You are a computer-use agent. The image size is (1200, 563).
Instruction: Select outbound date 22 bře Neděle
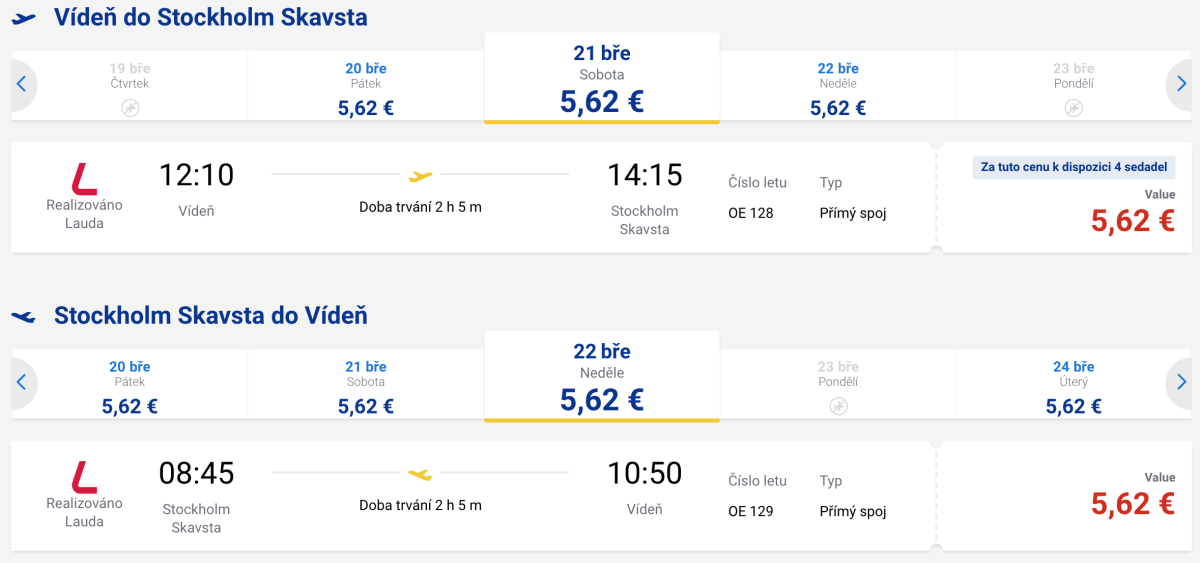(838, 88)
